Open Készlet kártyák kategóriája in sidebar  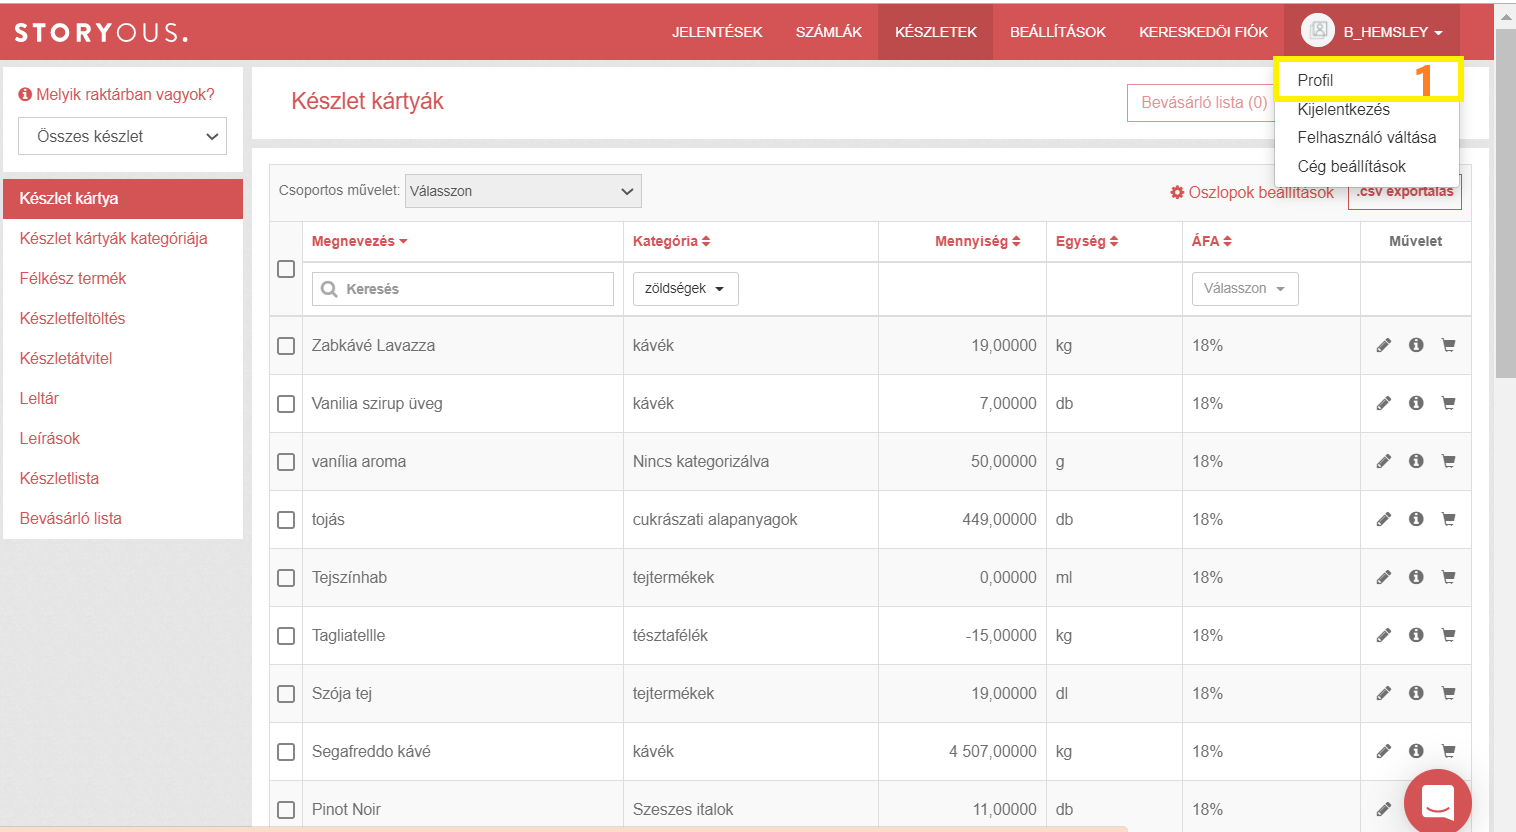(x=114, y=238)
